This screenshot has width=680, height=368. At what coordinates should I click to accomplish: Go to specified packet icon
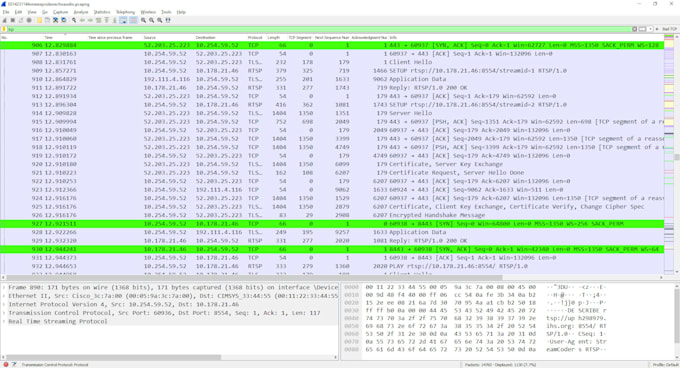click(98, 20)
